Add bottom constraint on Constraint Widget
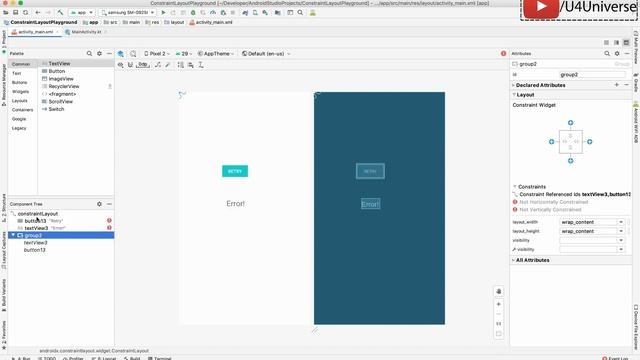Screen dimensions: 640x360 click(571, 161)
